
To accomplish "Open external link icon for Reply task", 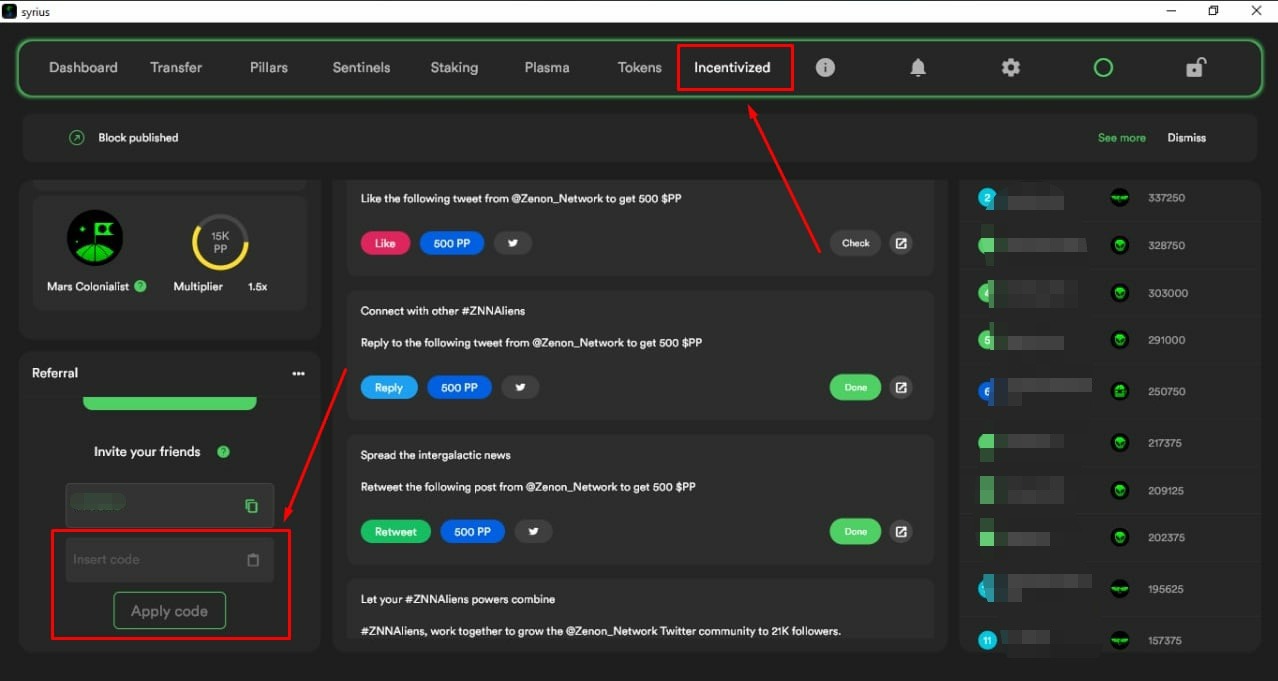I will click(x=901, y=387).
